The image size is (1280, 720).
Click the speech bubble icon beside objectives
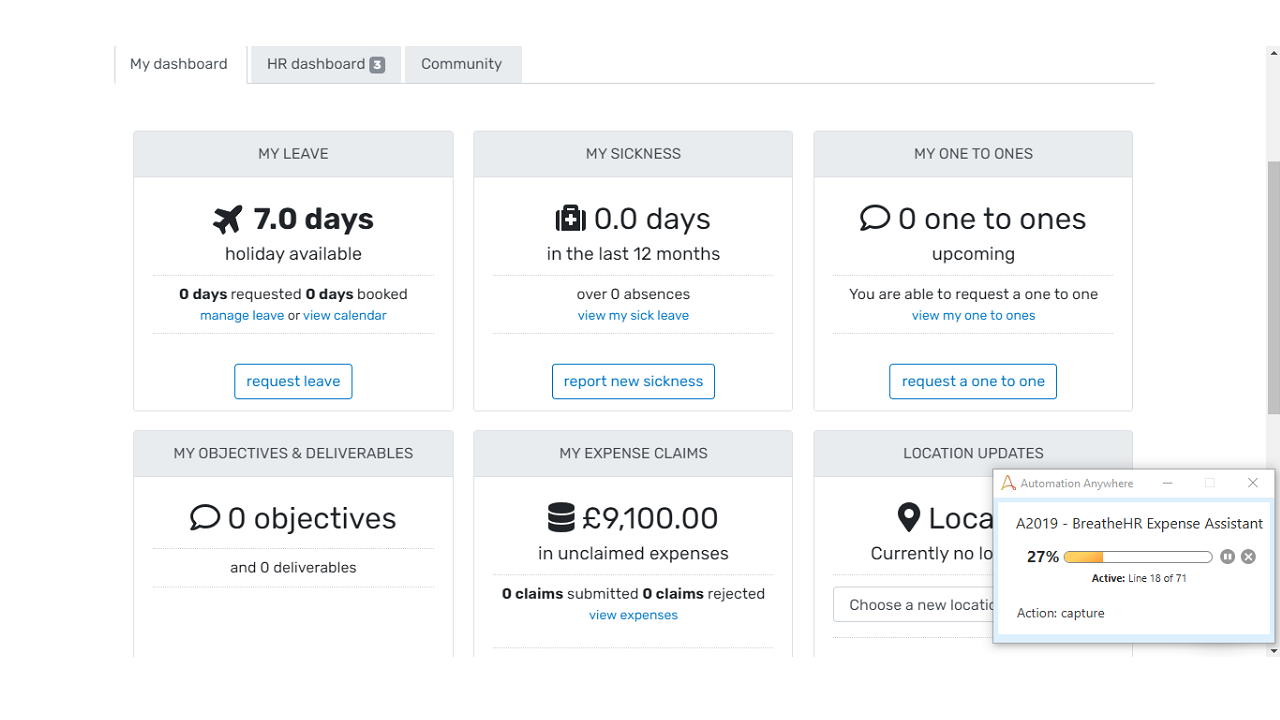tap(204, 518)
